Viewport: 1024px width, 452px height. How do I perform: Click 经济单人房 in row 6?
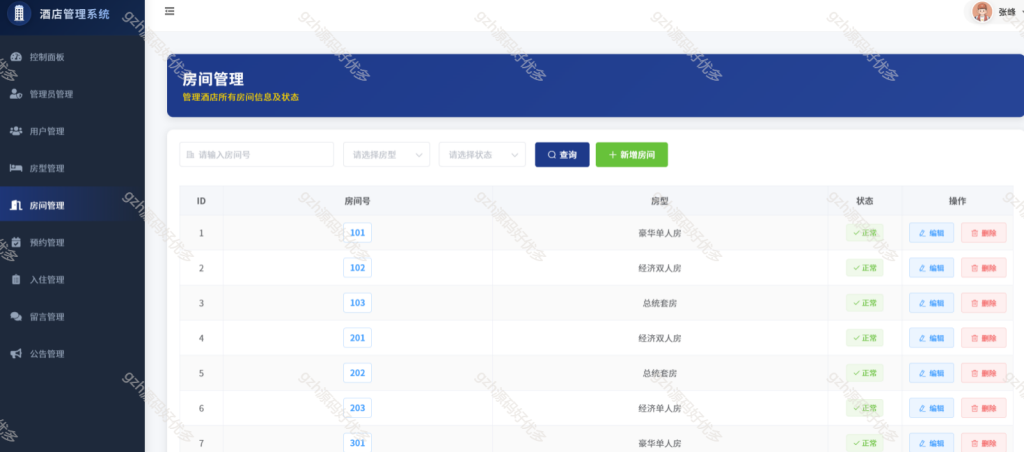coord(660,409)
